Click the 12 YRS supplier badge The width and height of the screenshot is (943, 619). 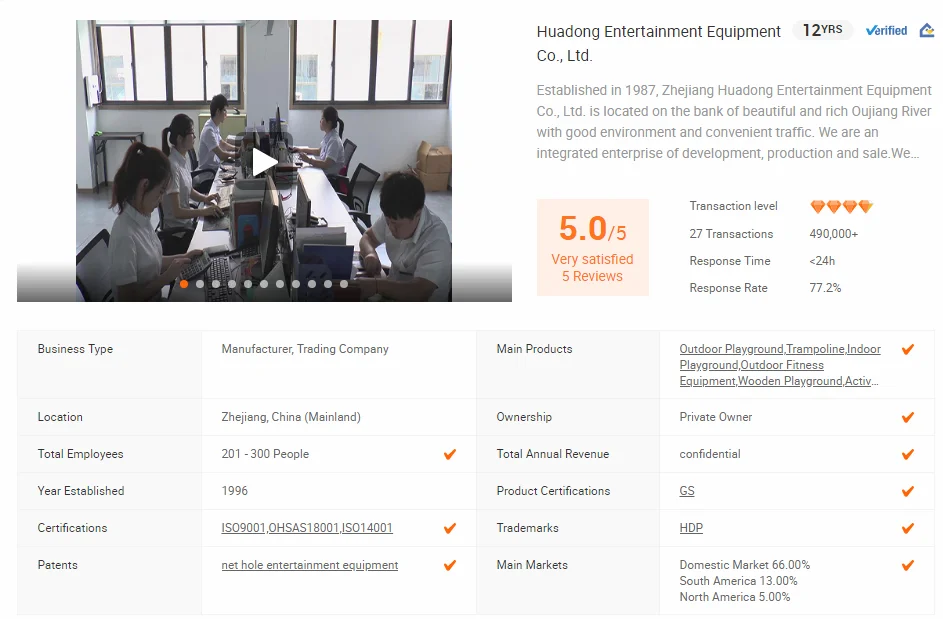click(822, 30)
